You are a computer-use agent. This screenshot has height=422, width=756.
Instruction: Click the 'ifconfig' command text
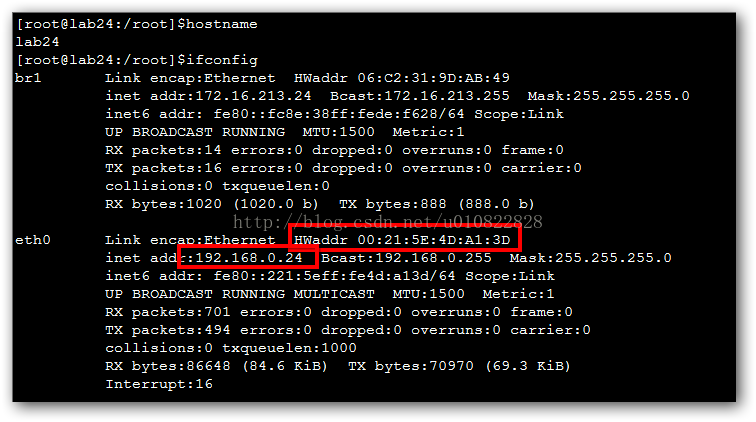point(222,60)
